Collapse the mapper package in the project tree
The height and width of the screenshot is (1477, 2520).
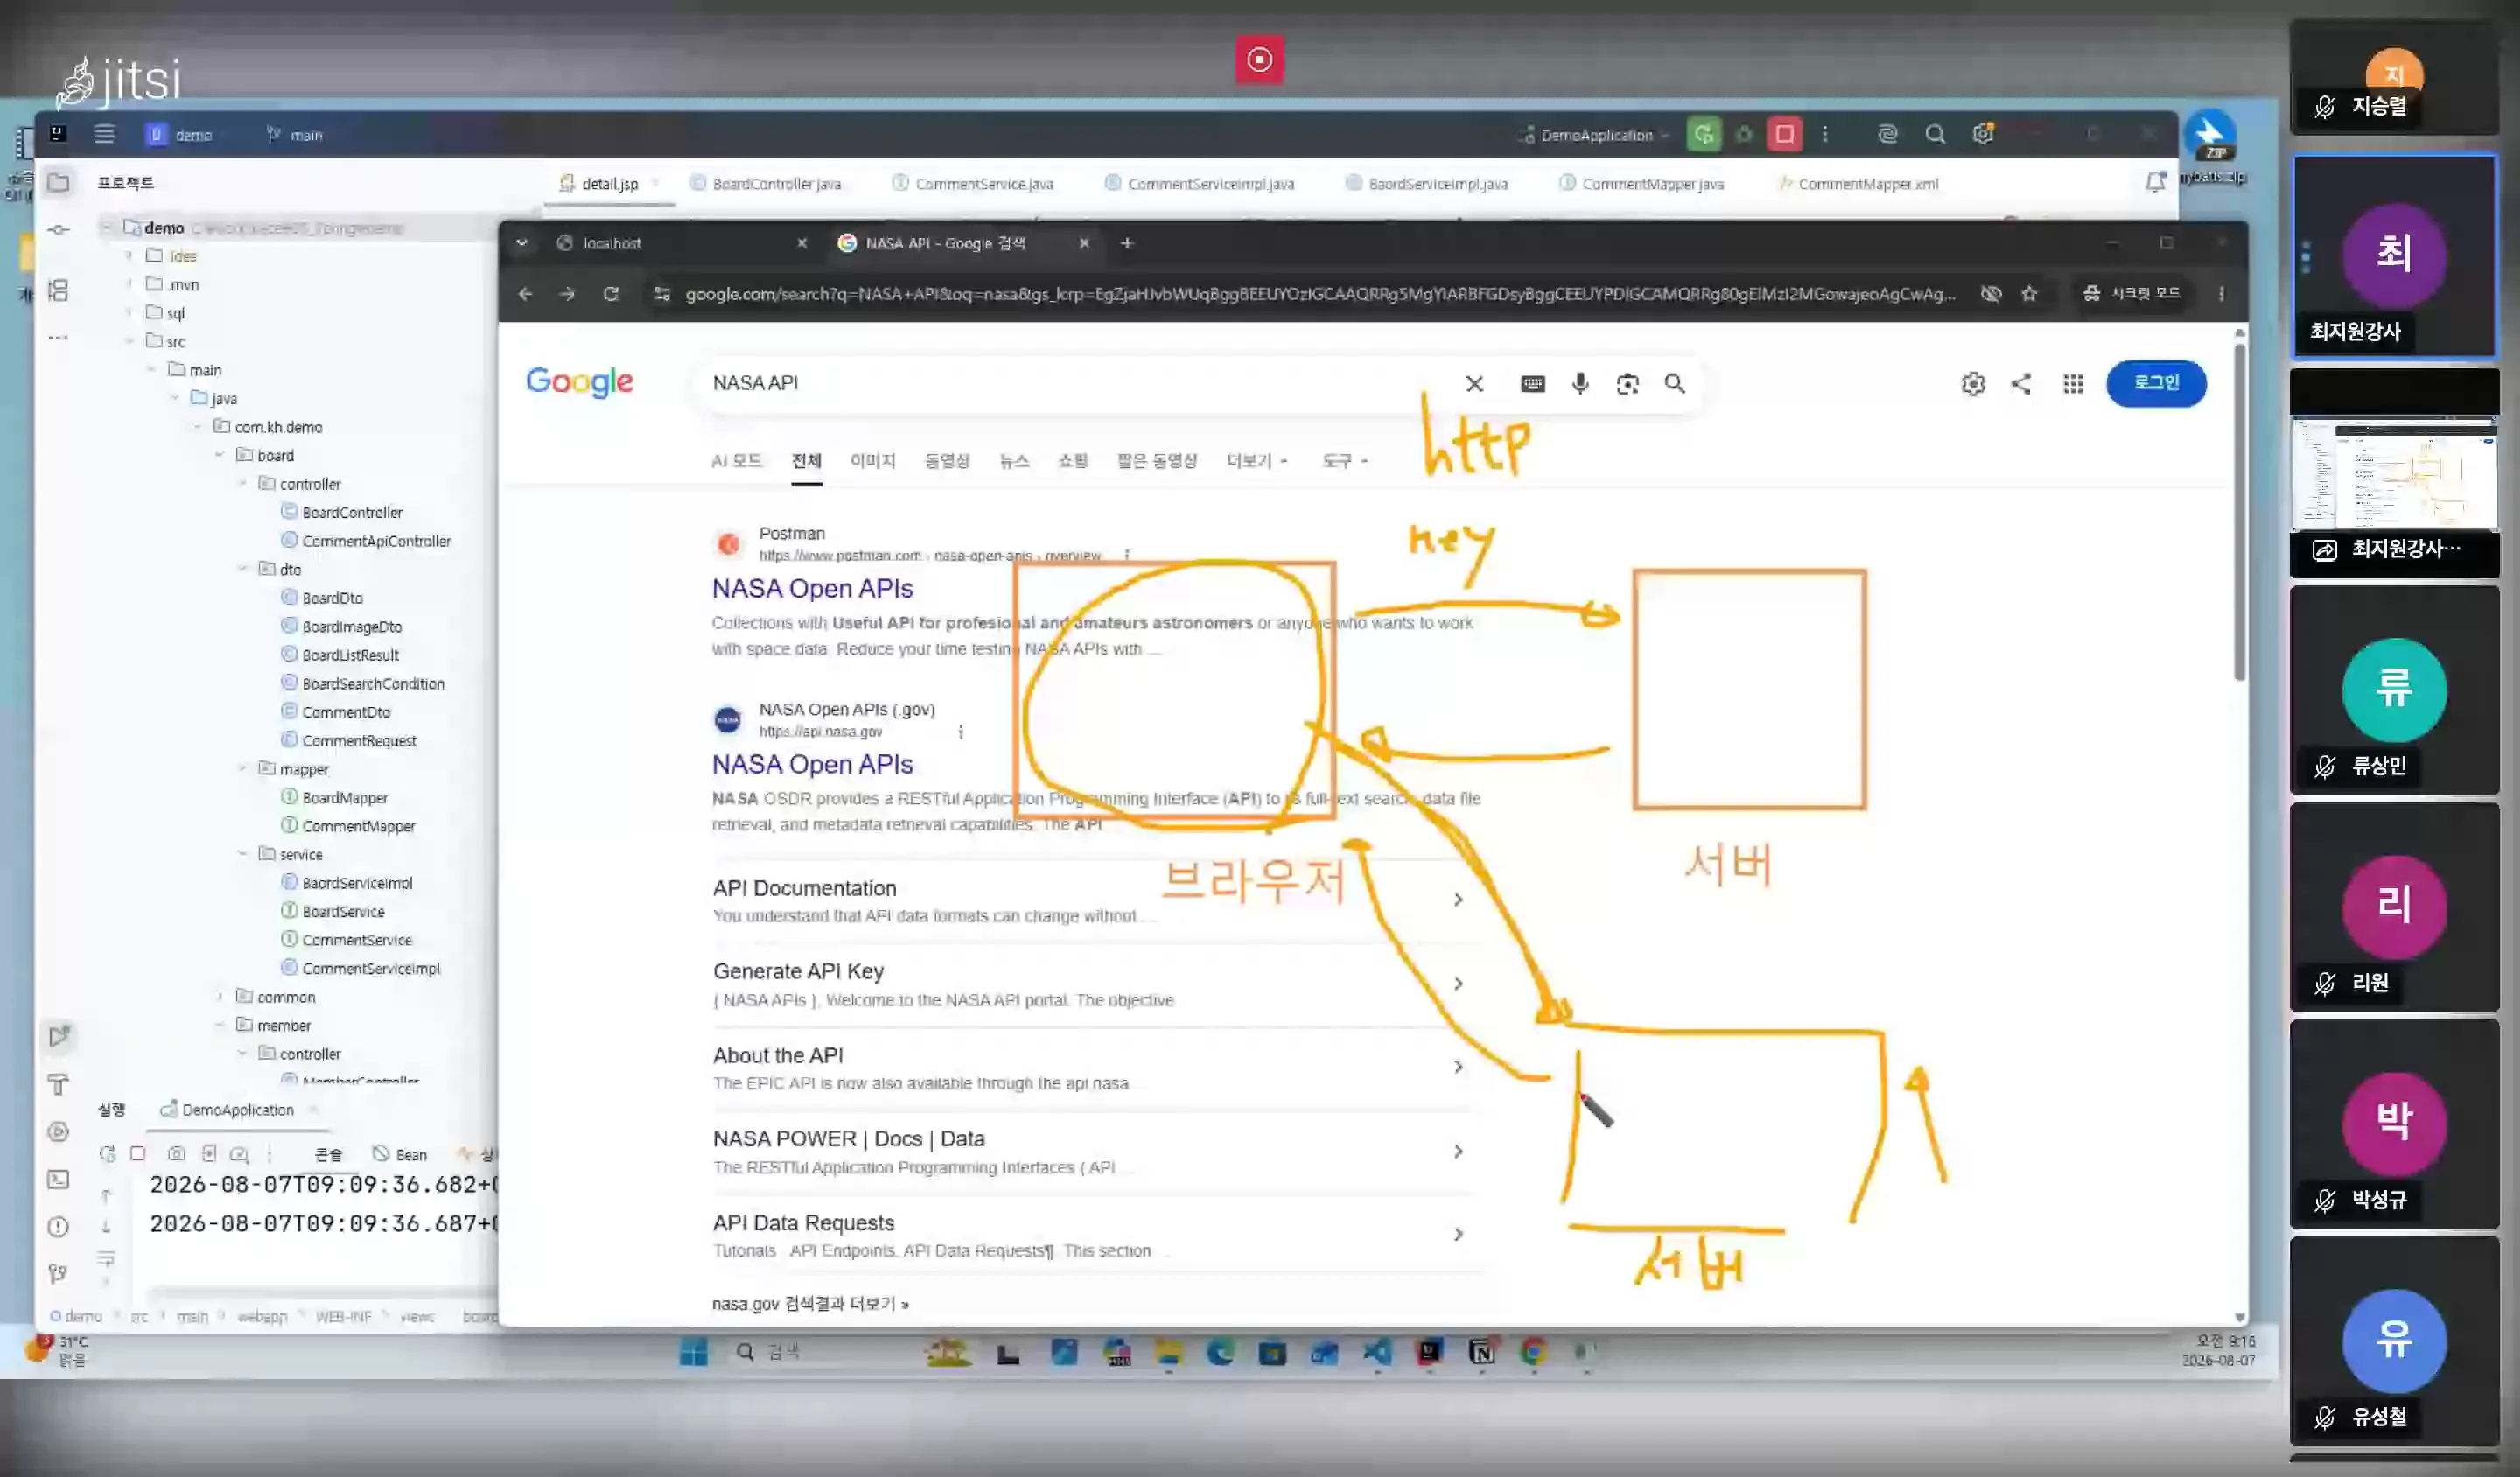(242, 768)
